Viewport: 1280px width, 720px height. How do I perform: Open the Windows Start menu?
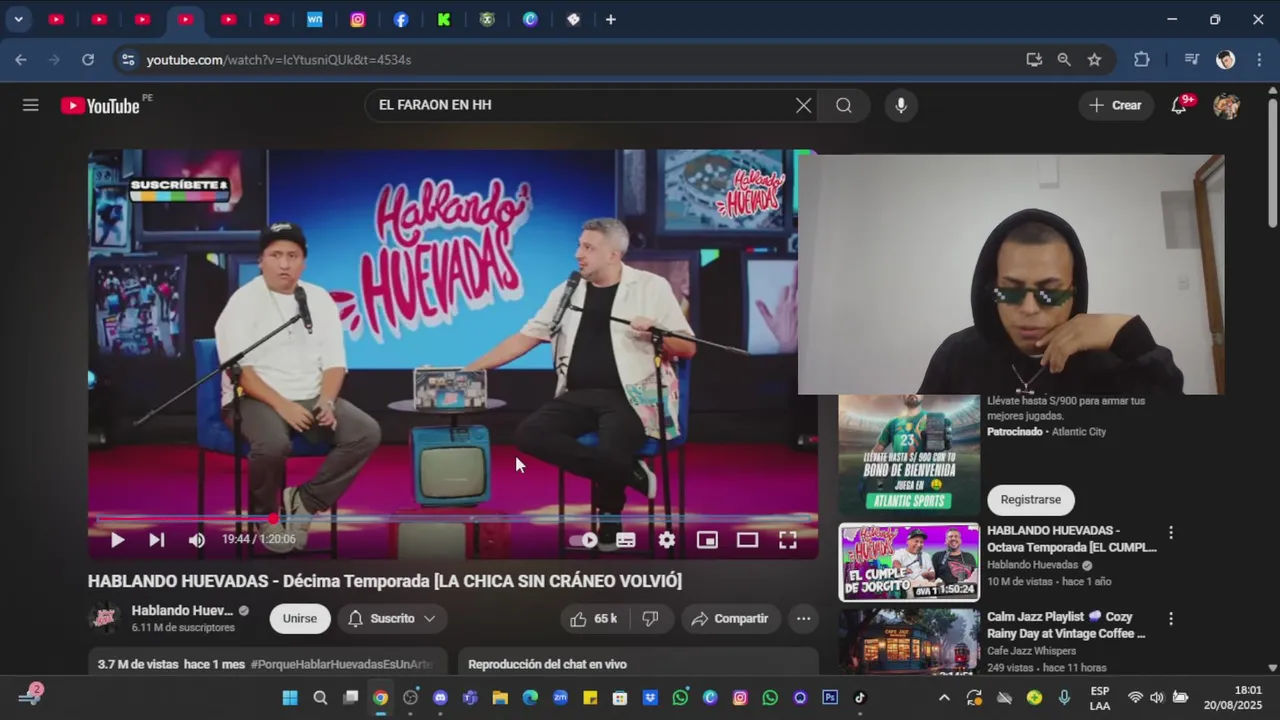pos(290,698)
